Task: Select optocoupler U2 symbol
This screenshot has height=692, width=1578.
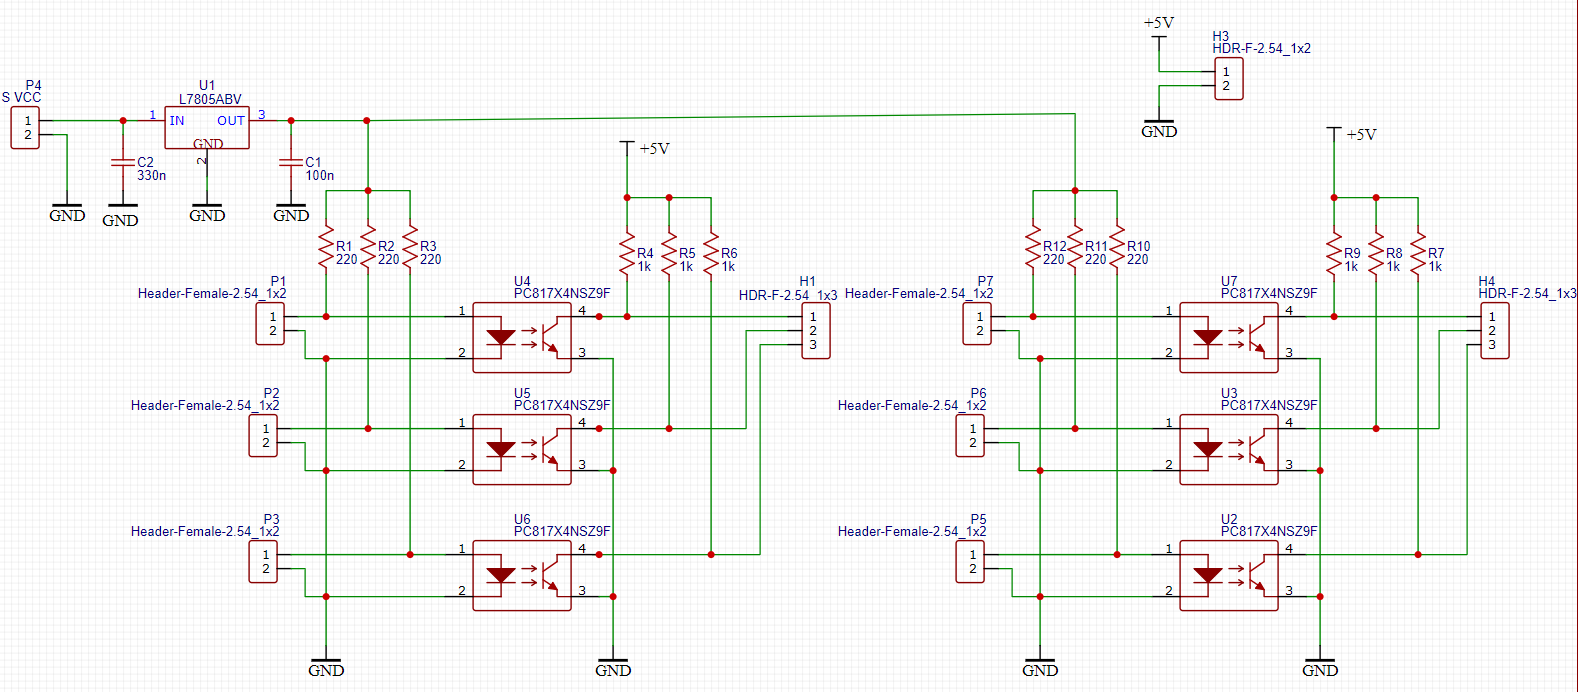Action: pyautogui.click(x=1229, y=575)
